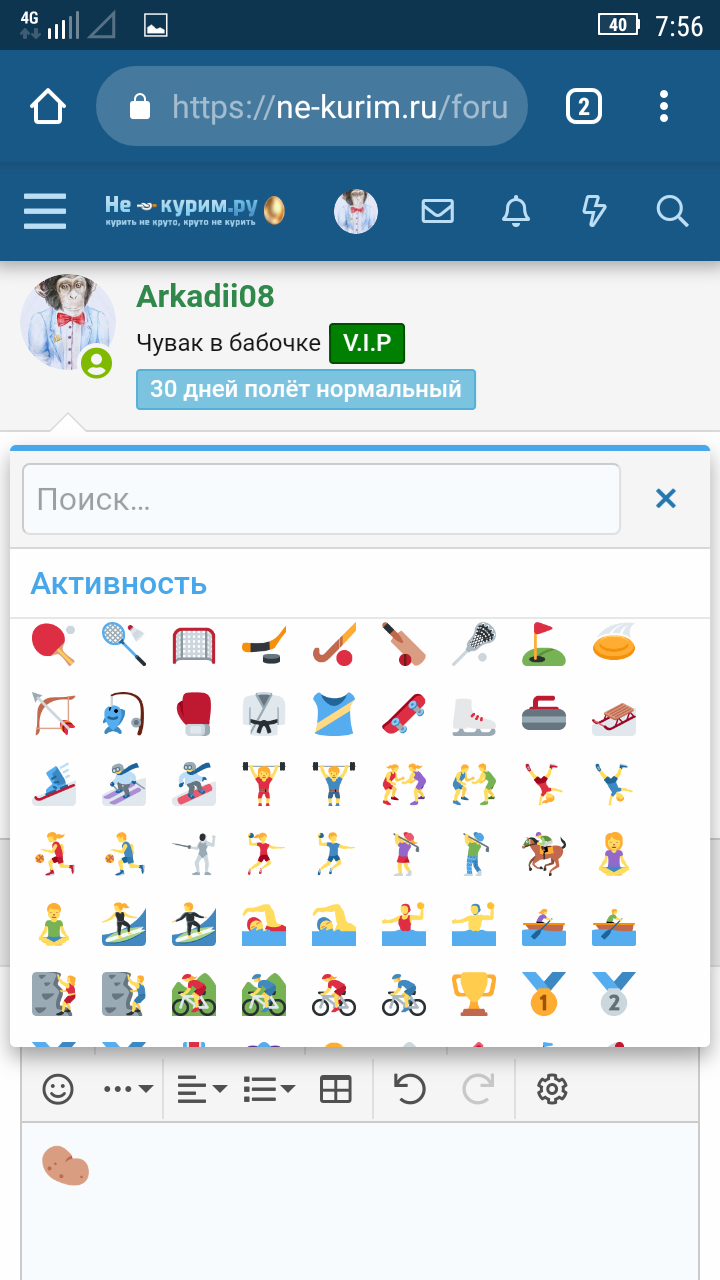Viewport: 720px width, 1280px height.
Task: Select the ping pong paddle emoji
Action: (x=53, y=643)
